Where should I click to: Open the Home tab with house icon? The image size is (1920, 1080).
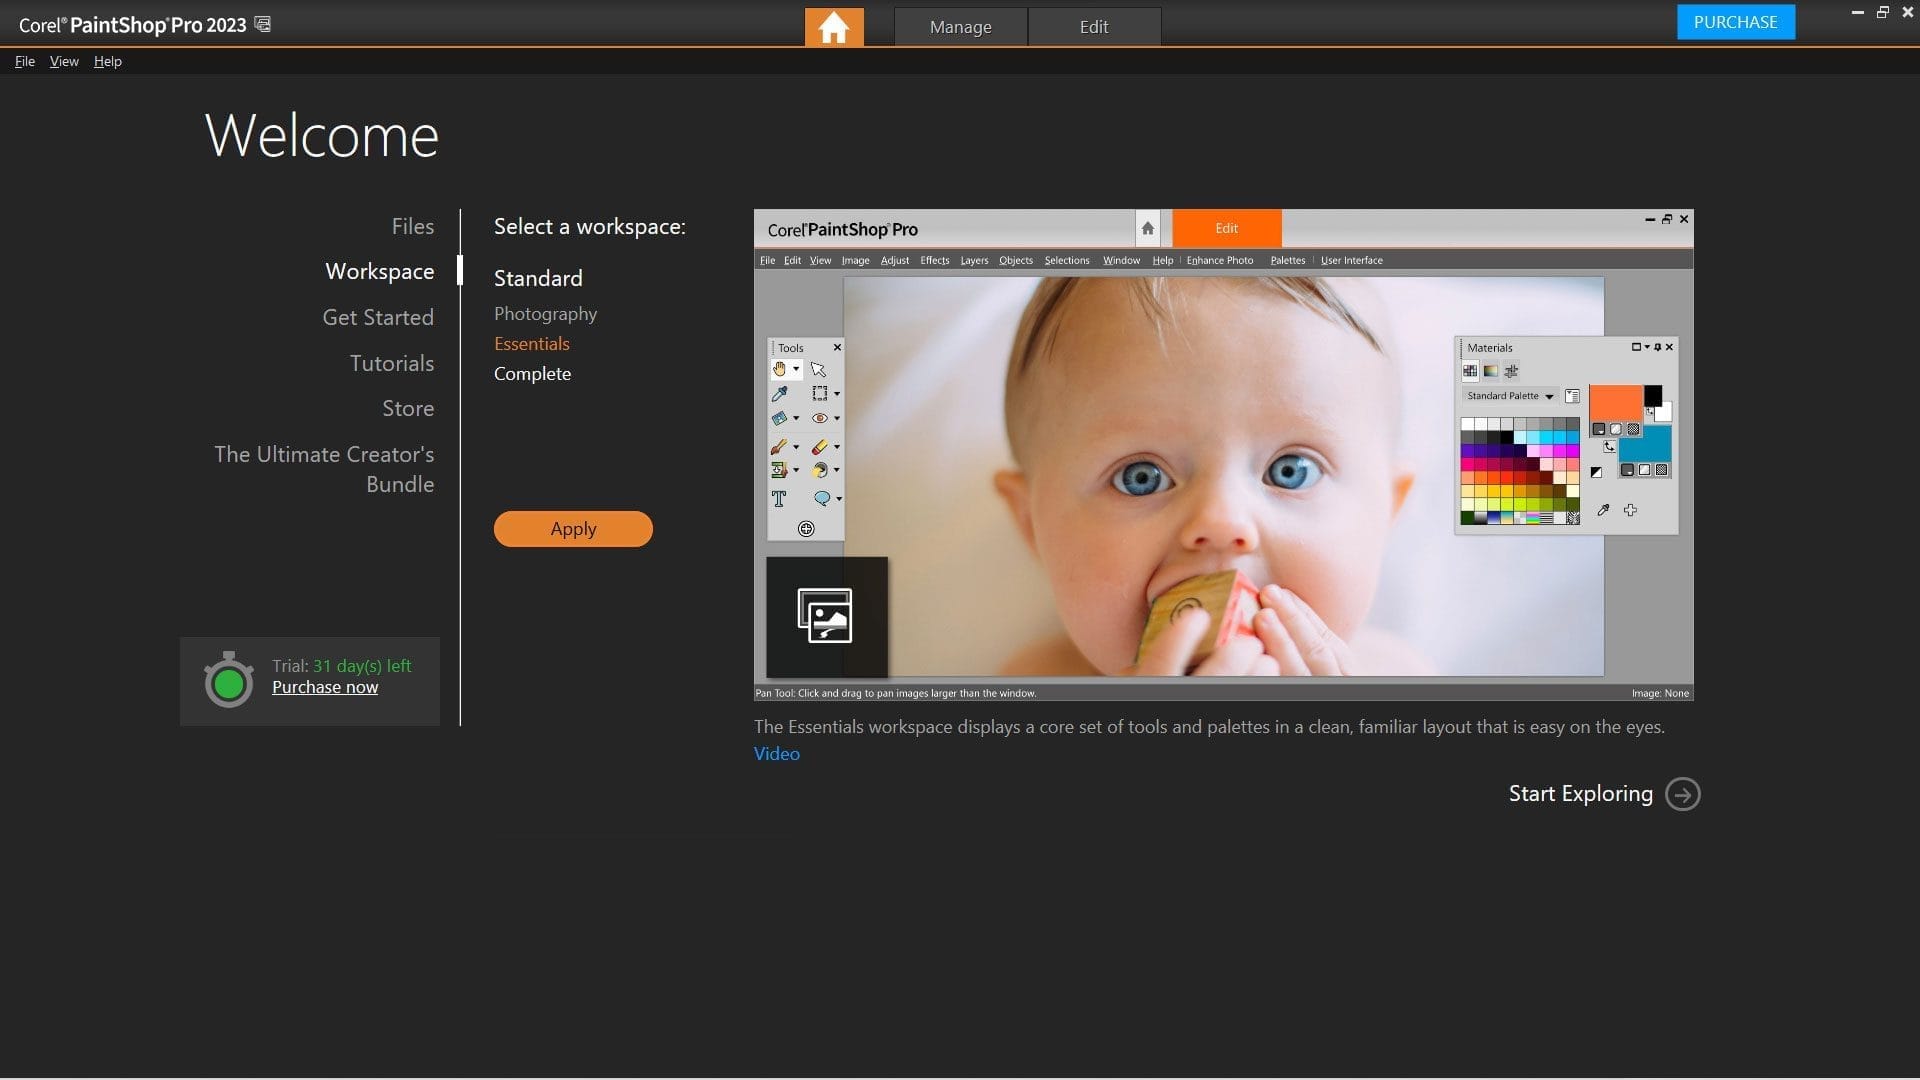(833, 27)
